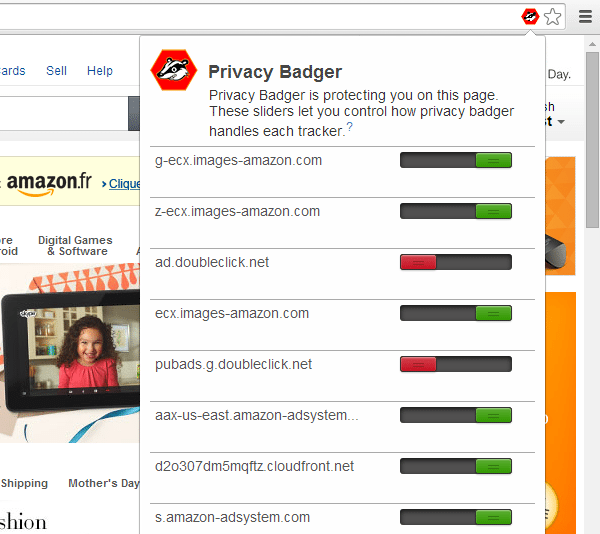Click the Privacy Badger logo in popup
Viewport: 600px width, 534px height.
click(174, 70)
